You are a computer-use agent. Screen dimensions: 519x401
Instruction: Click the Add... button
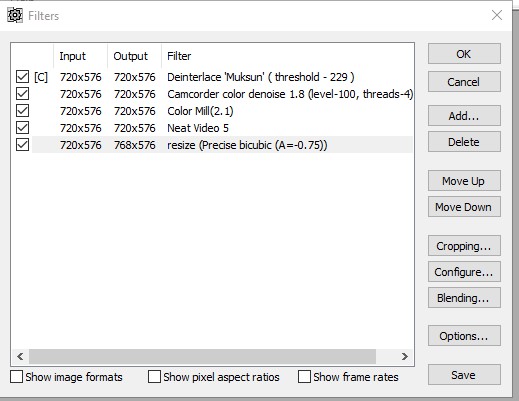pos(464,116)
